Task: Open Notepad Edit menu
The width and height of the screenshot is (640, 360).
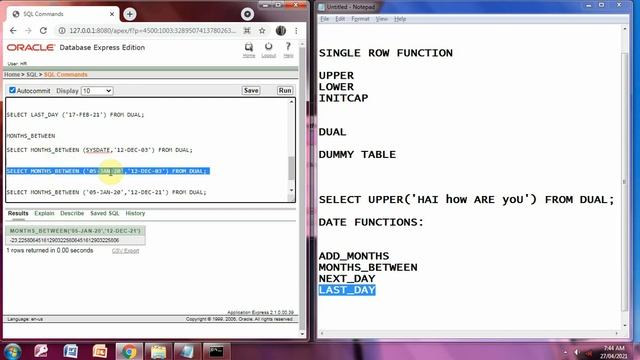Action: point(340,19)
